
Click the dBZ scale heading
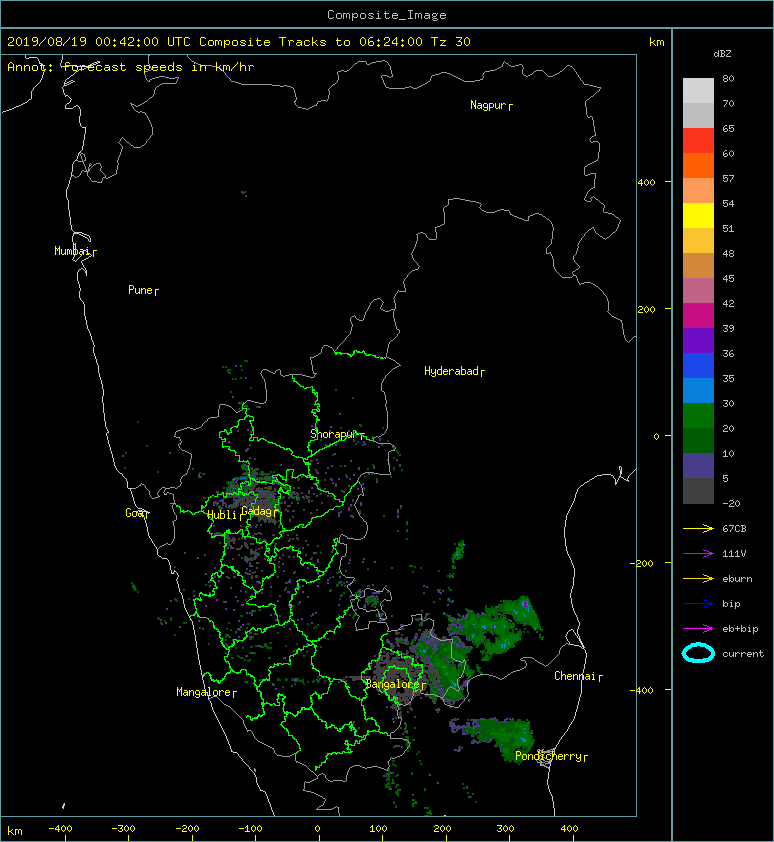tap(722, 54)
